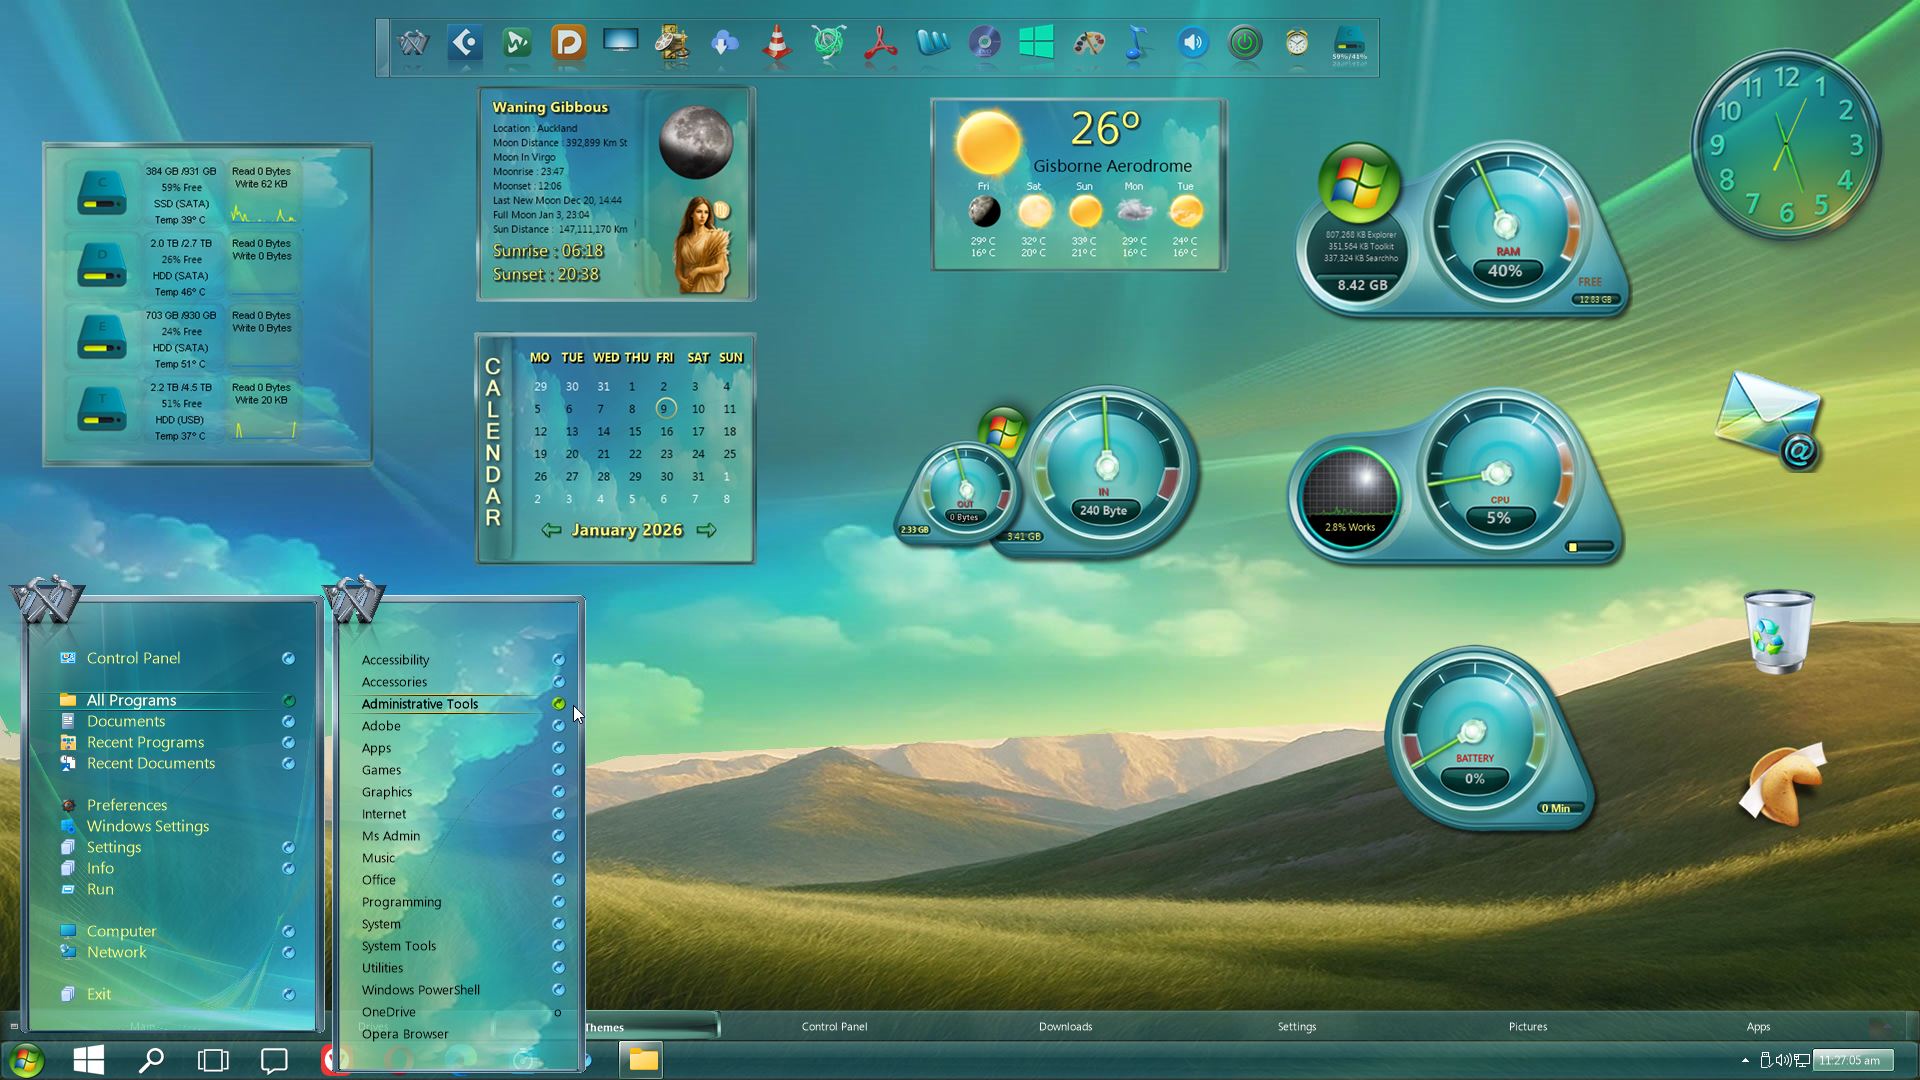Open the email envelope desktop icon
The image size is (1920, 1080).
1768,420
